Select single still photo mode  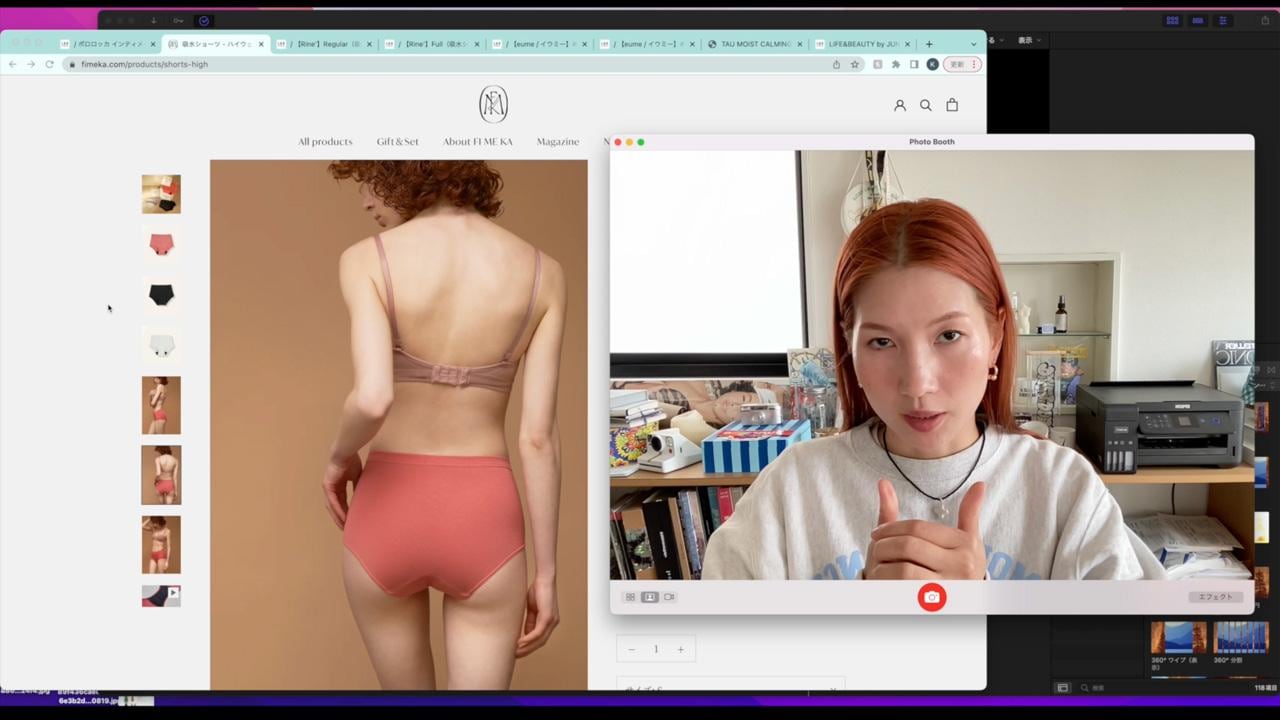[x=649, y=597]
